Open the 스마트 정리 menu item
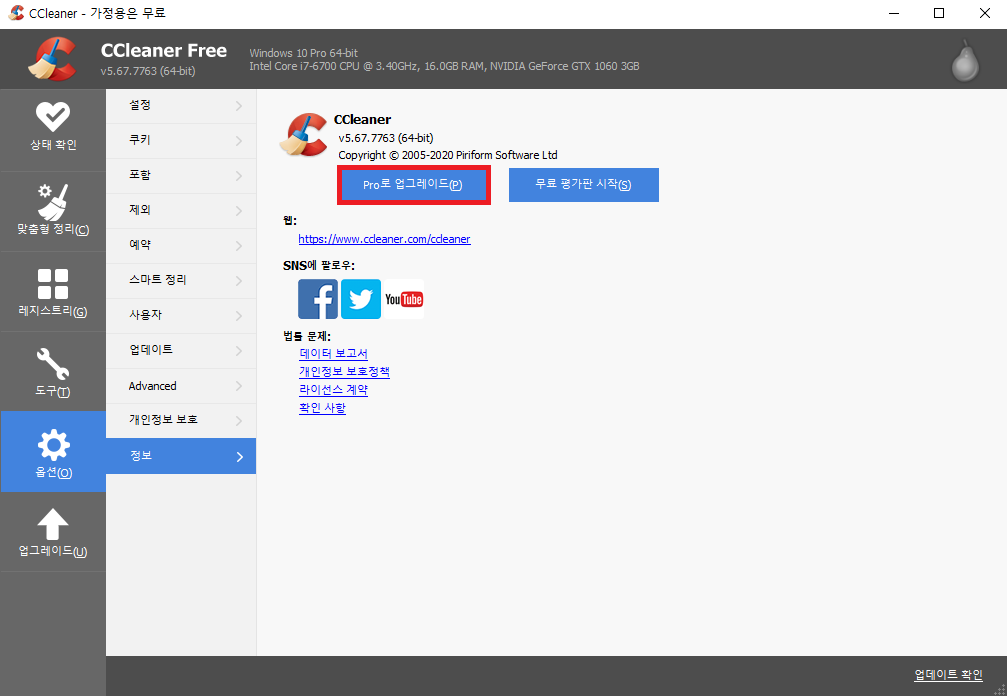This screenshot has width=1007, height=696. tap(181, 281)
